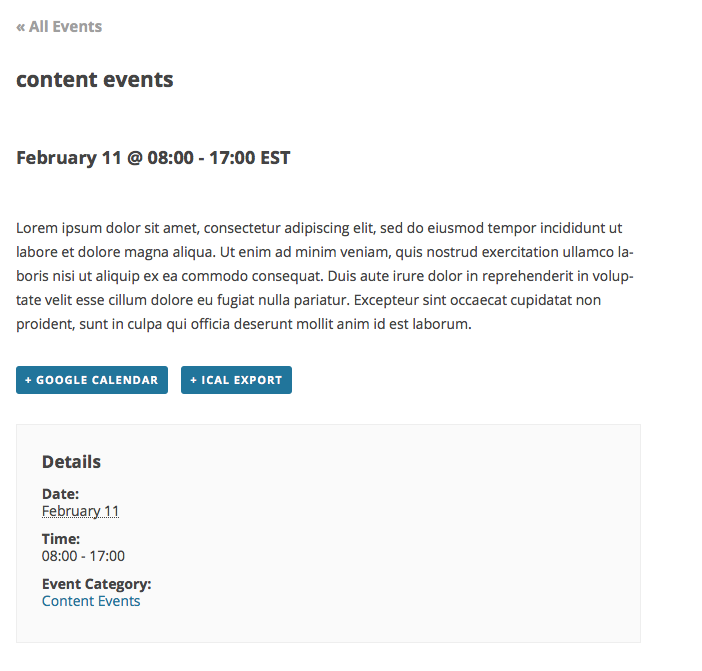
Task: Add event to Google Calendar
Action: coord(92,380)
